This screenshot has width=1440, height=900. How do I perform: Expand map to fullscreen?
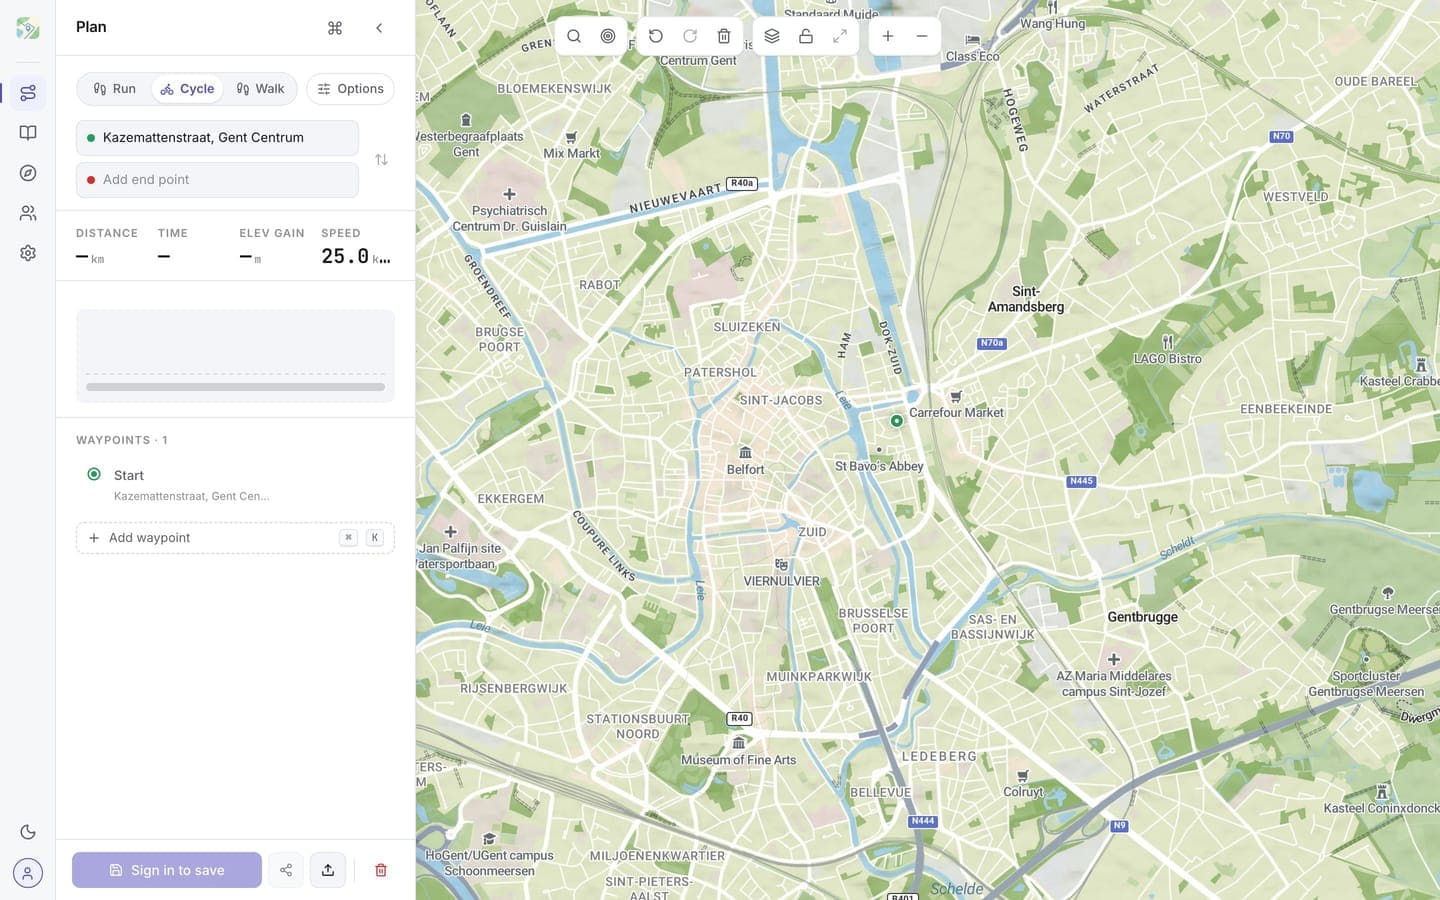(840, 36)
